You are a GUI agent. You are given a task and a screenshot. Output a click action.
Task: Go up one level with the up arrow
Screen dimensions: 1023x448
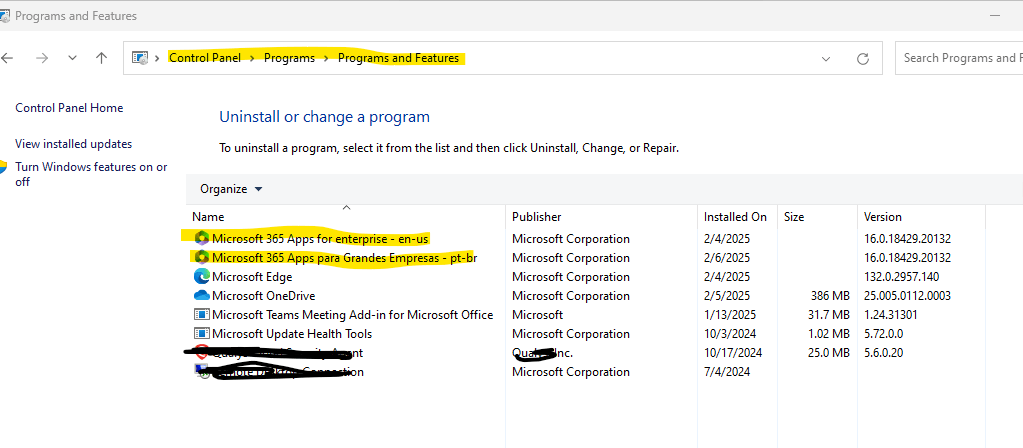101,58
